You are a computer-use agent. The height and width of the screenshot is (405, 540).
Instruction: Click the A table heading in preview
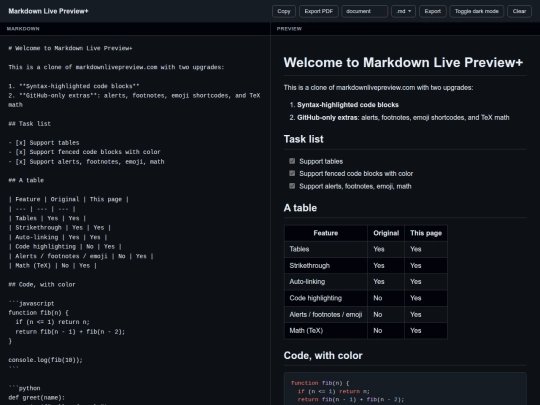tap(300, 208)
